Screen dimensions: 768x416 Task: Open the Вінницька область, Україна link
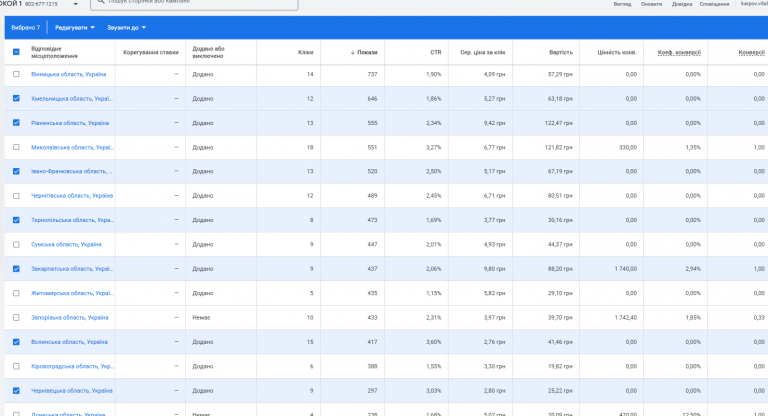tap(69, 74)
